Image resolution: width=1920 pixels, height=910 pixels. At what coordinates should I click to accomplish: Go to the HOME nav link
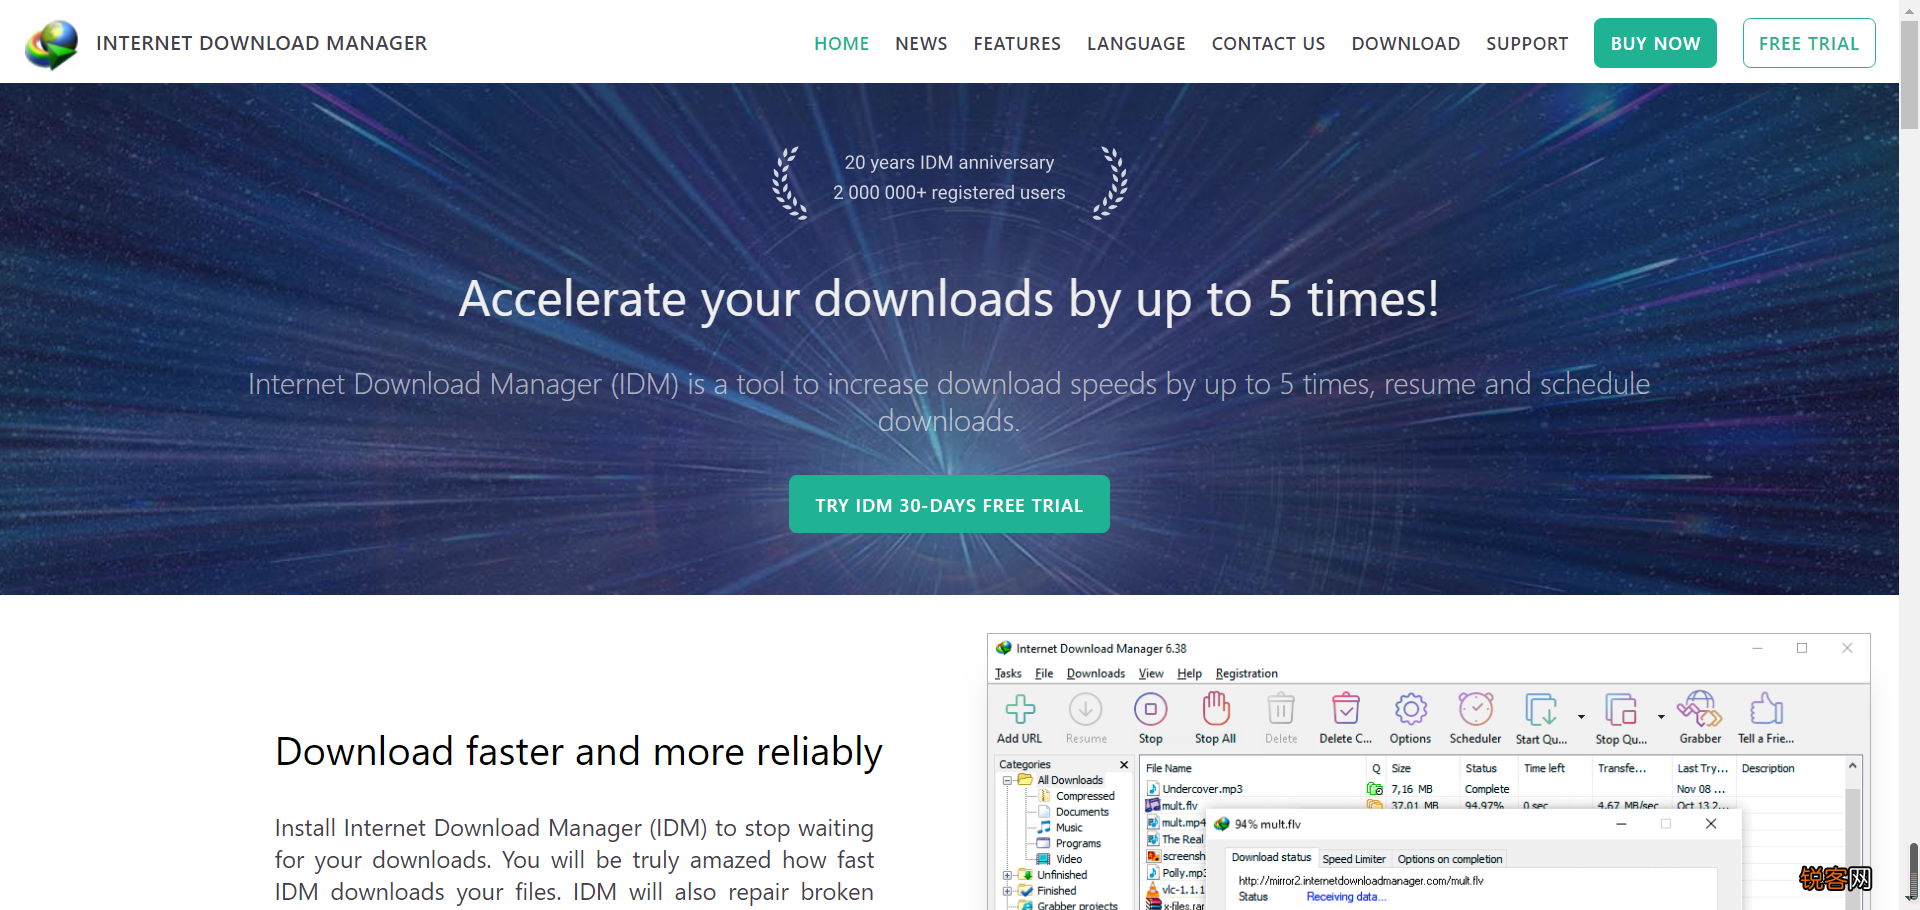click(842, 44)
